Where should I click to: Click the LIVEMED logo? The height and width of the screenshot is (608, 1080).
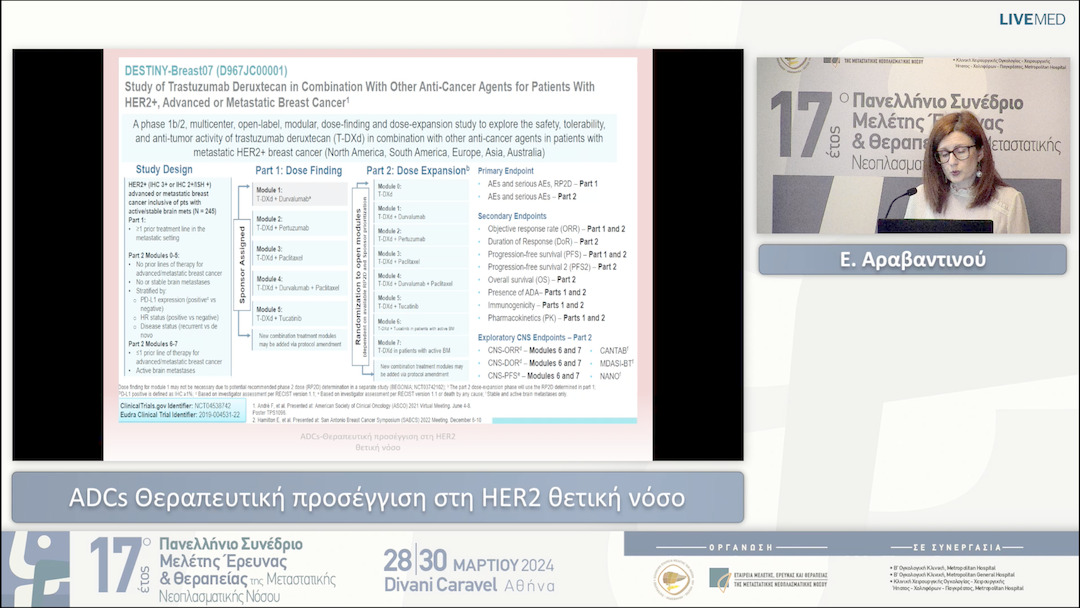[1032, 19]
